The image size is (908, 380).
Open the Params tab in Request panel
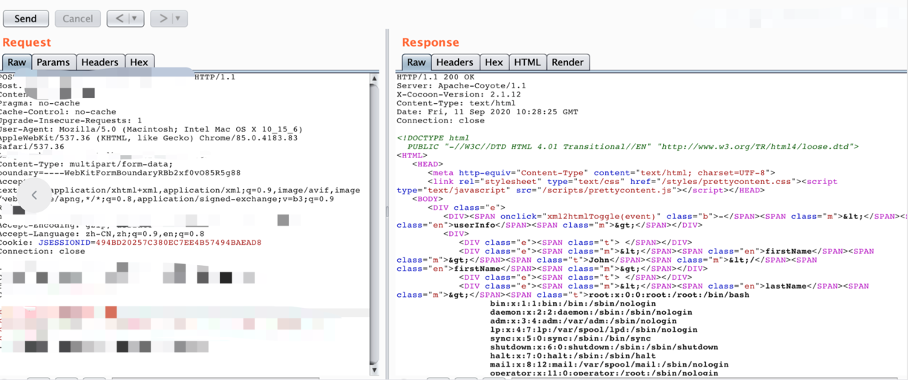click(x=53, y=62)
